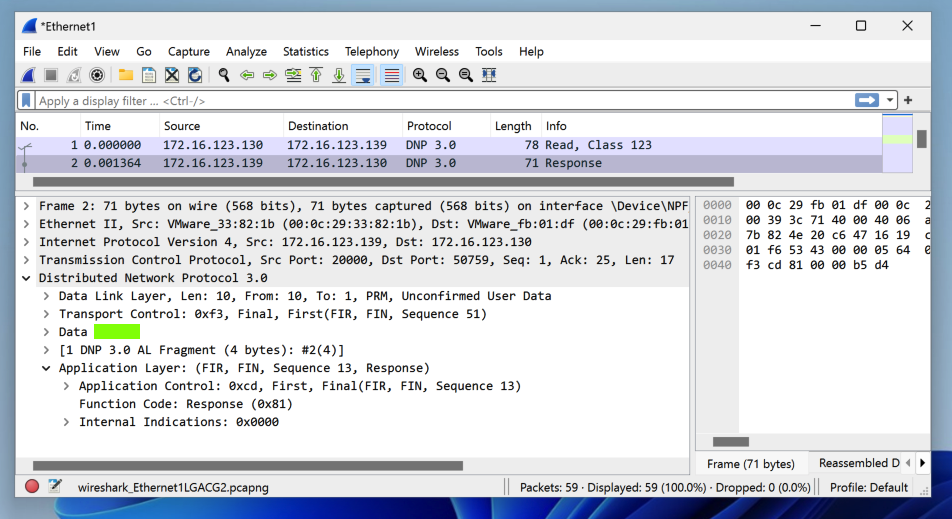This screenshot has height=519, width=952.
Task: Click Profile: Default in status bar
Action: [x=869, y=487]
